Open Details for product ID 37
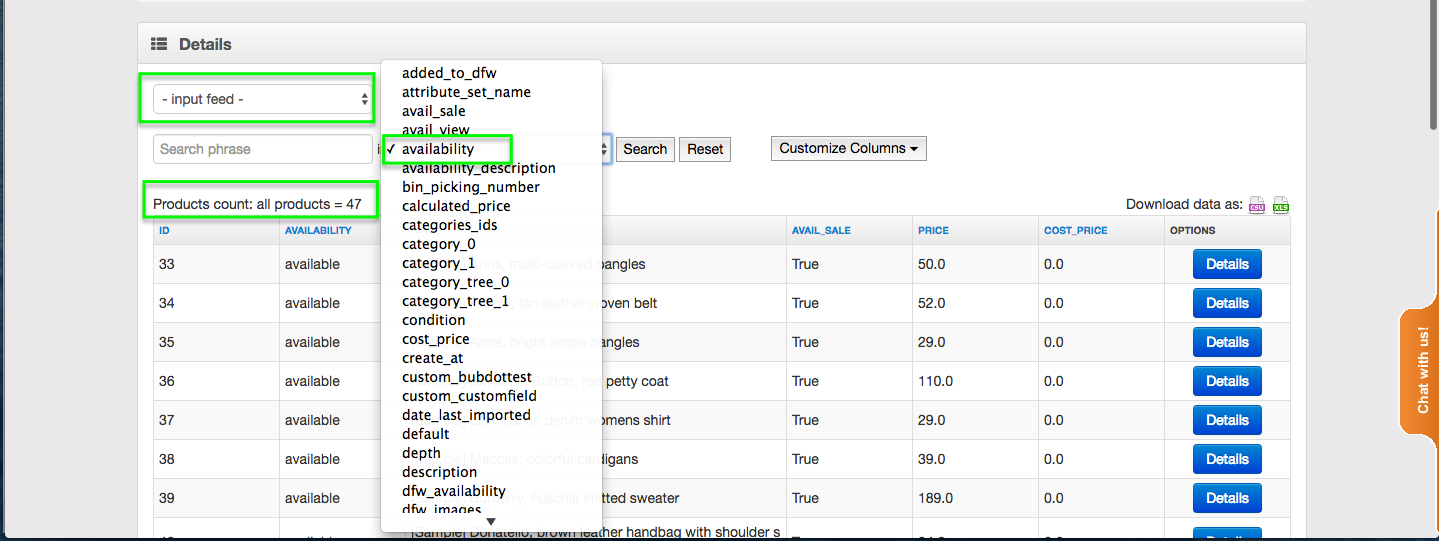This screenshot has width=1439, height=541. click(1226, 420)
